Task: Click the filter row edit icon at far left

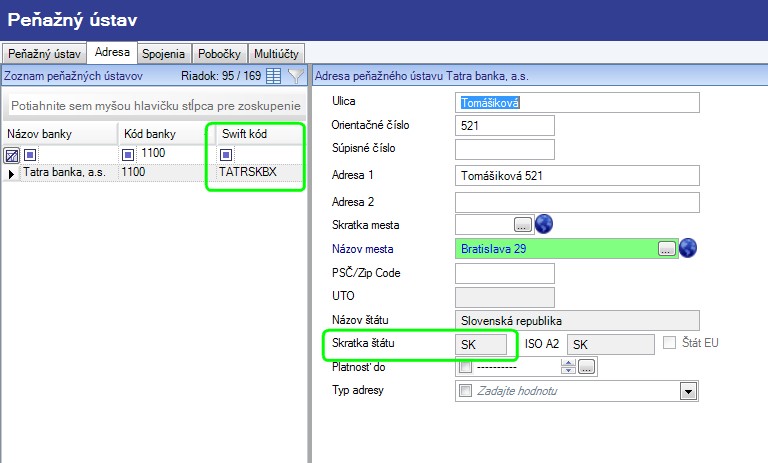Action: tap(12, 154)
